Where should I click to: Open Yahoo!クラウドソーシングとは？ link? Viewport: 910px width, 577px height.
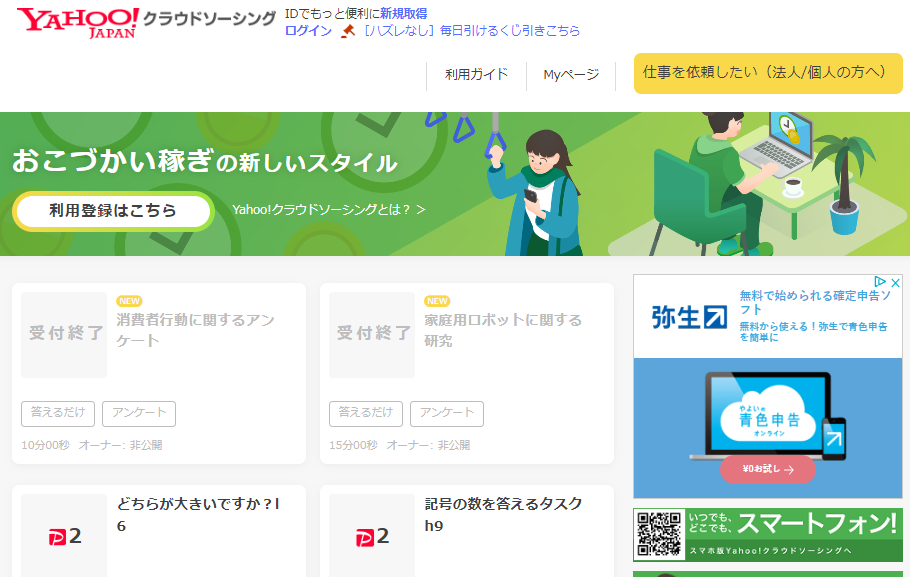coord(328,210)
